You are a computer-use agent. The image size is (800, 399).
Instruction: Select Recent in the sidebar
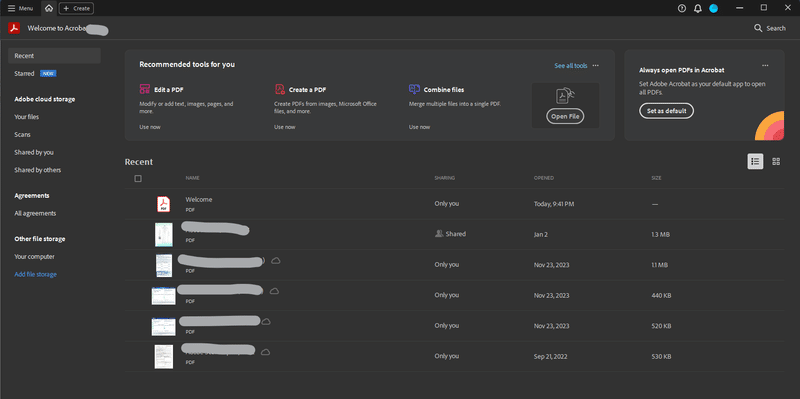coord(54,56)
